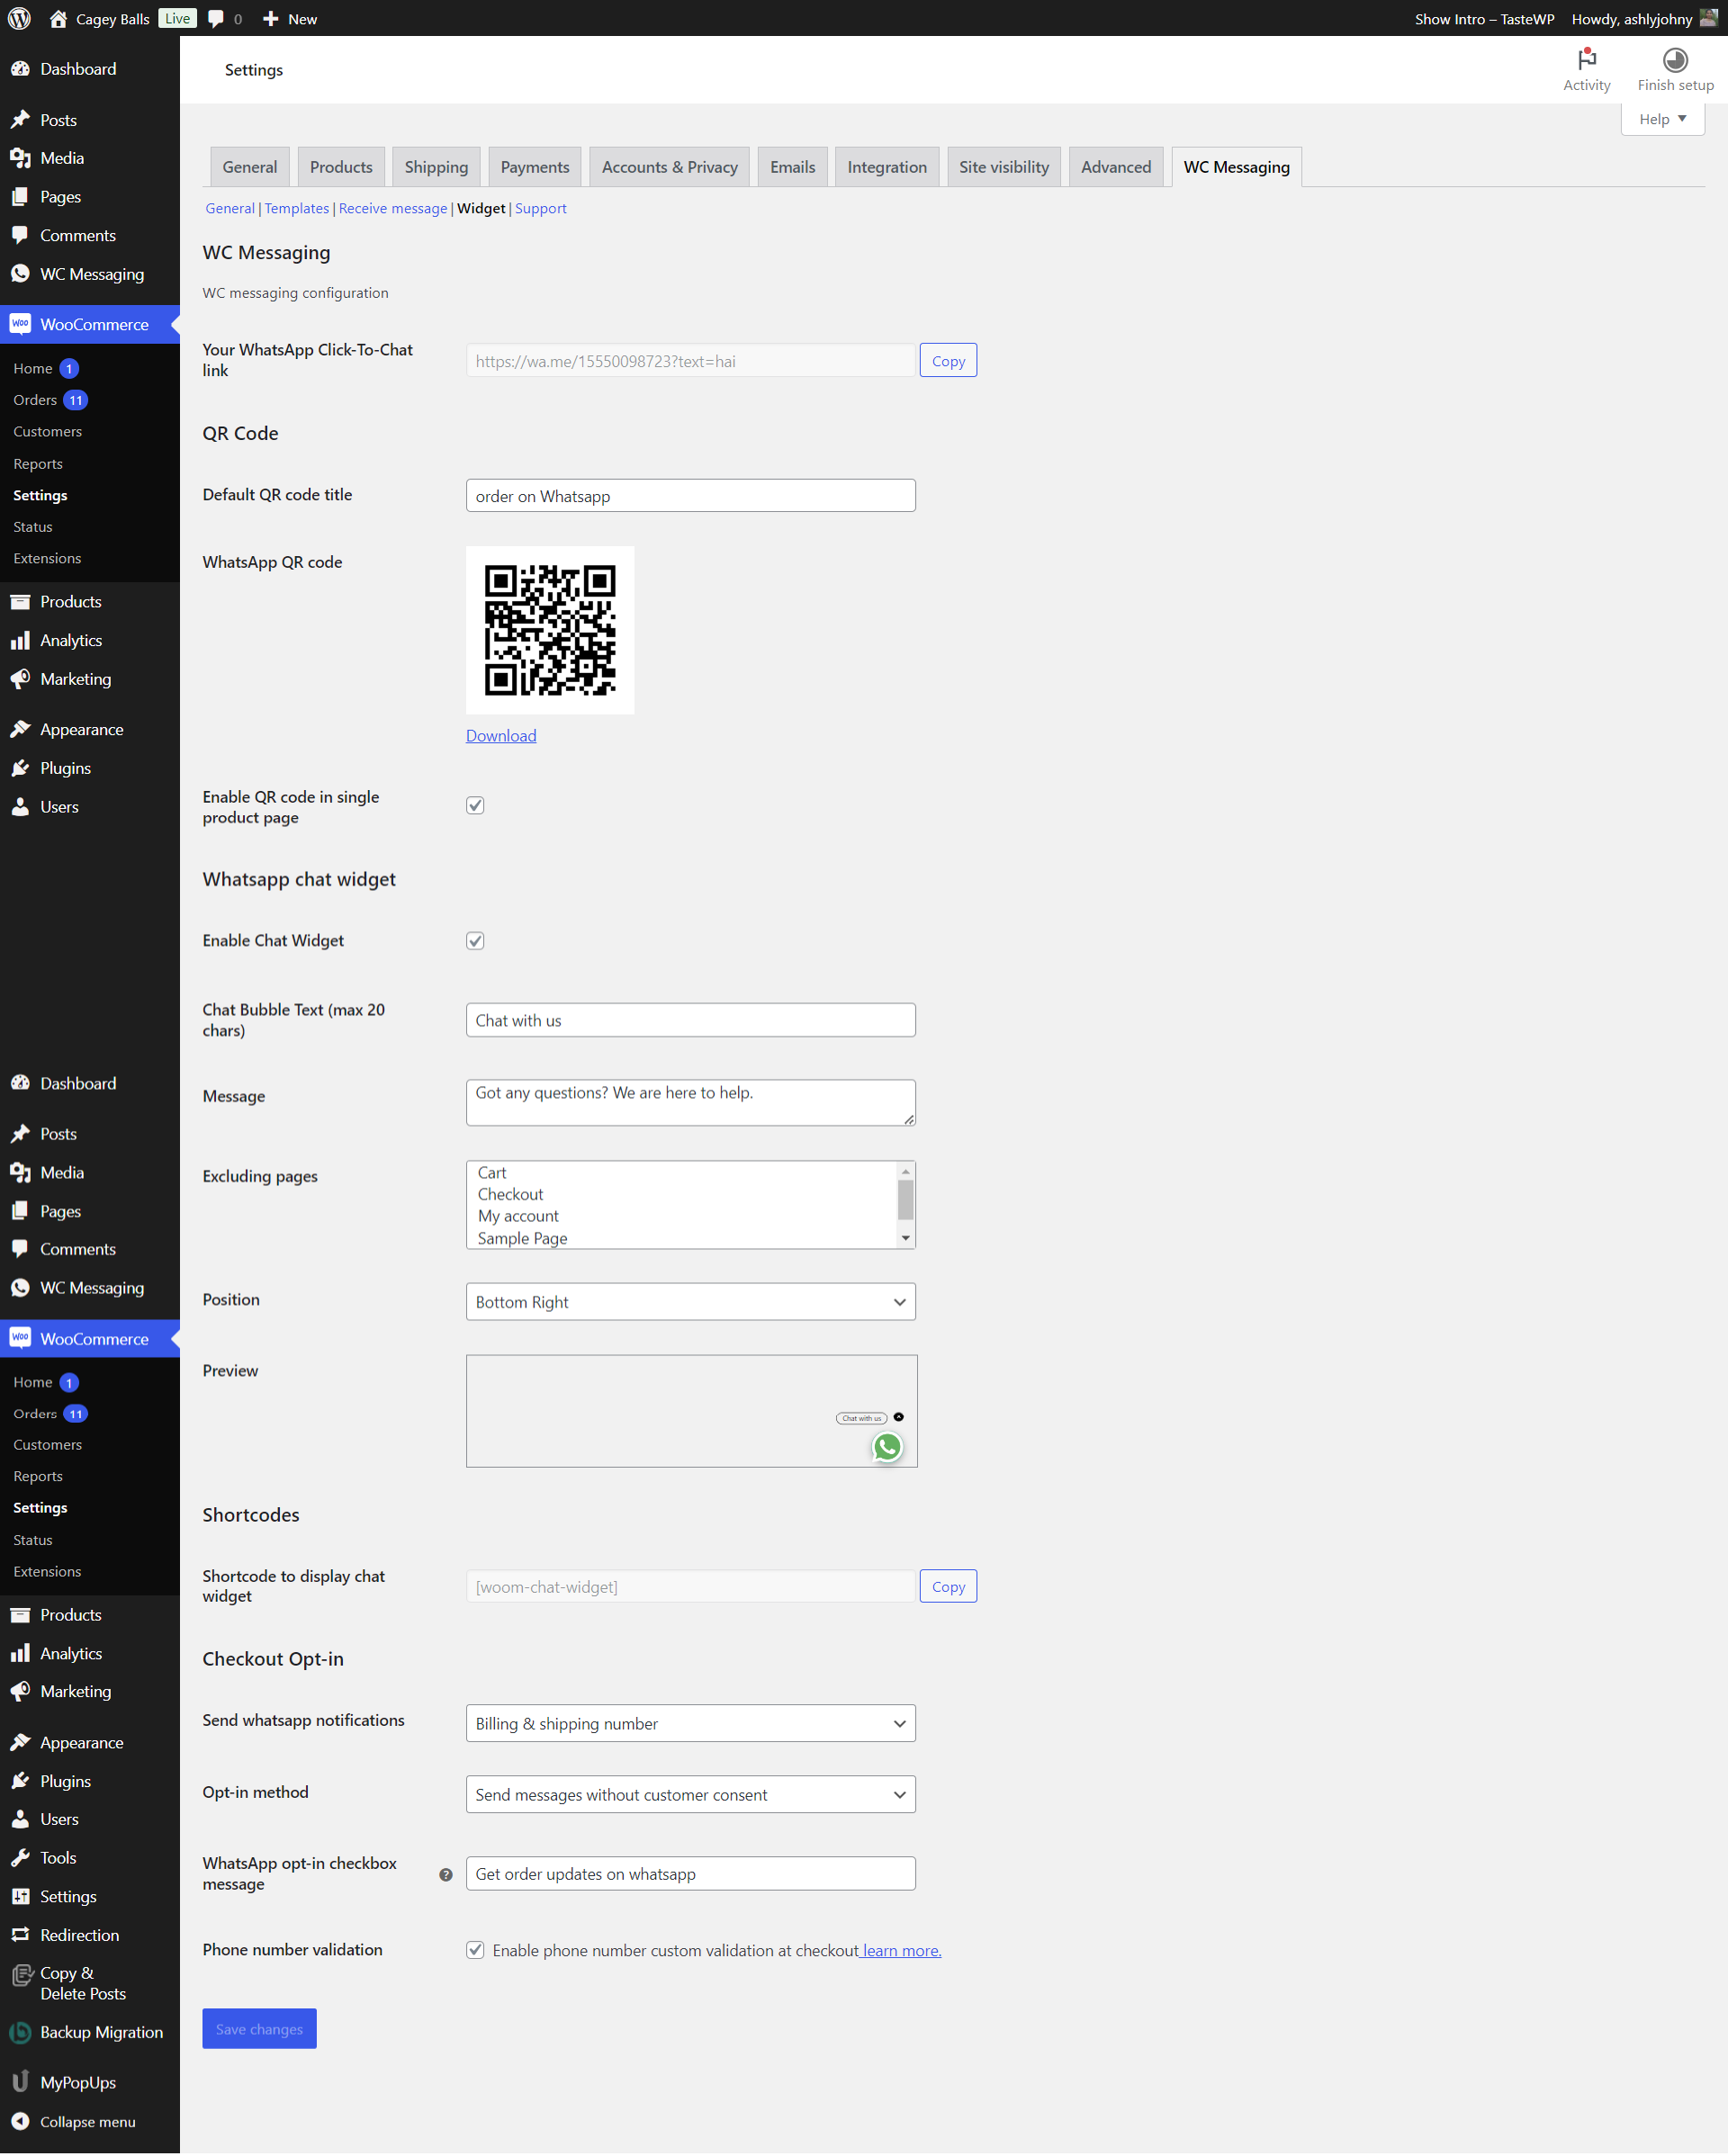Expand Send whatsapp notifications dropdown

click(897, 1722)
